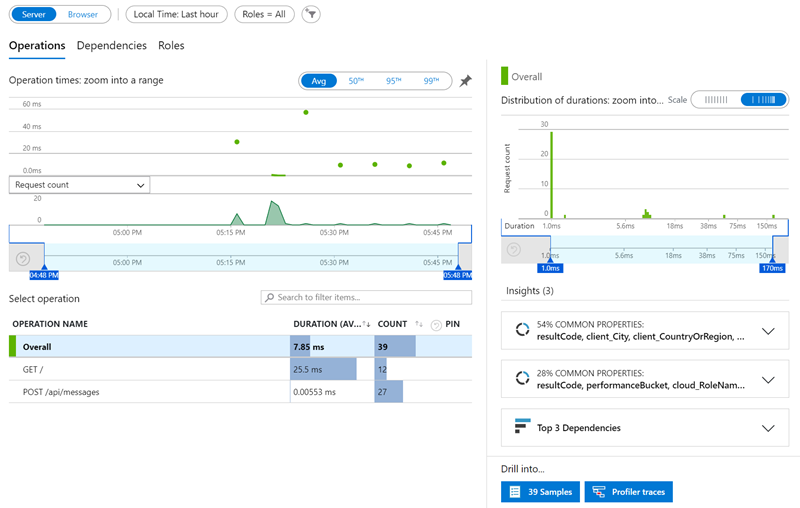Image resolution: width=800 pixels, height=508 pixels.
Task: Click the 170ms duration range handle
Action: coord(772,268)
